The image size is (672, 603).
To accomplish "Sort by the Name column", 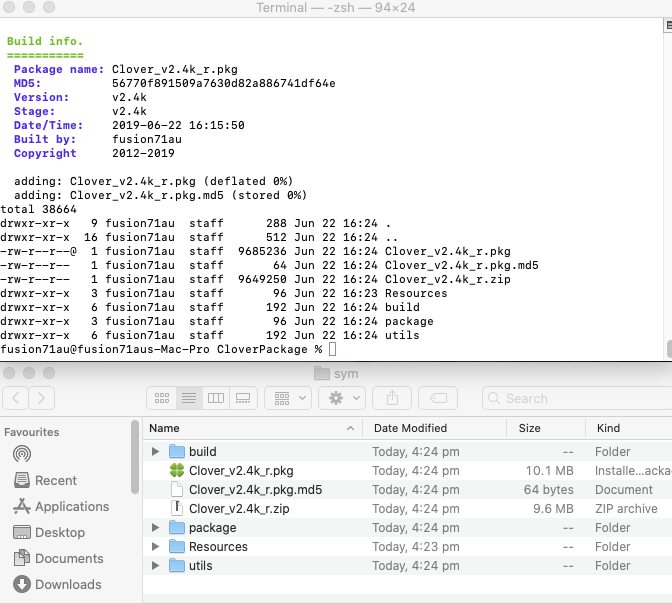I will [253, 428].
